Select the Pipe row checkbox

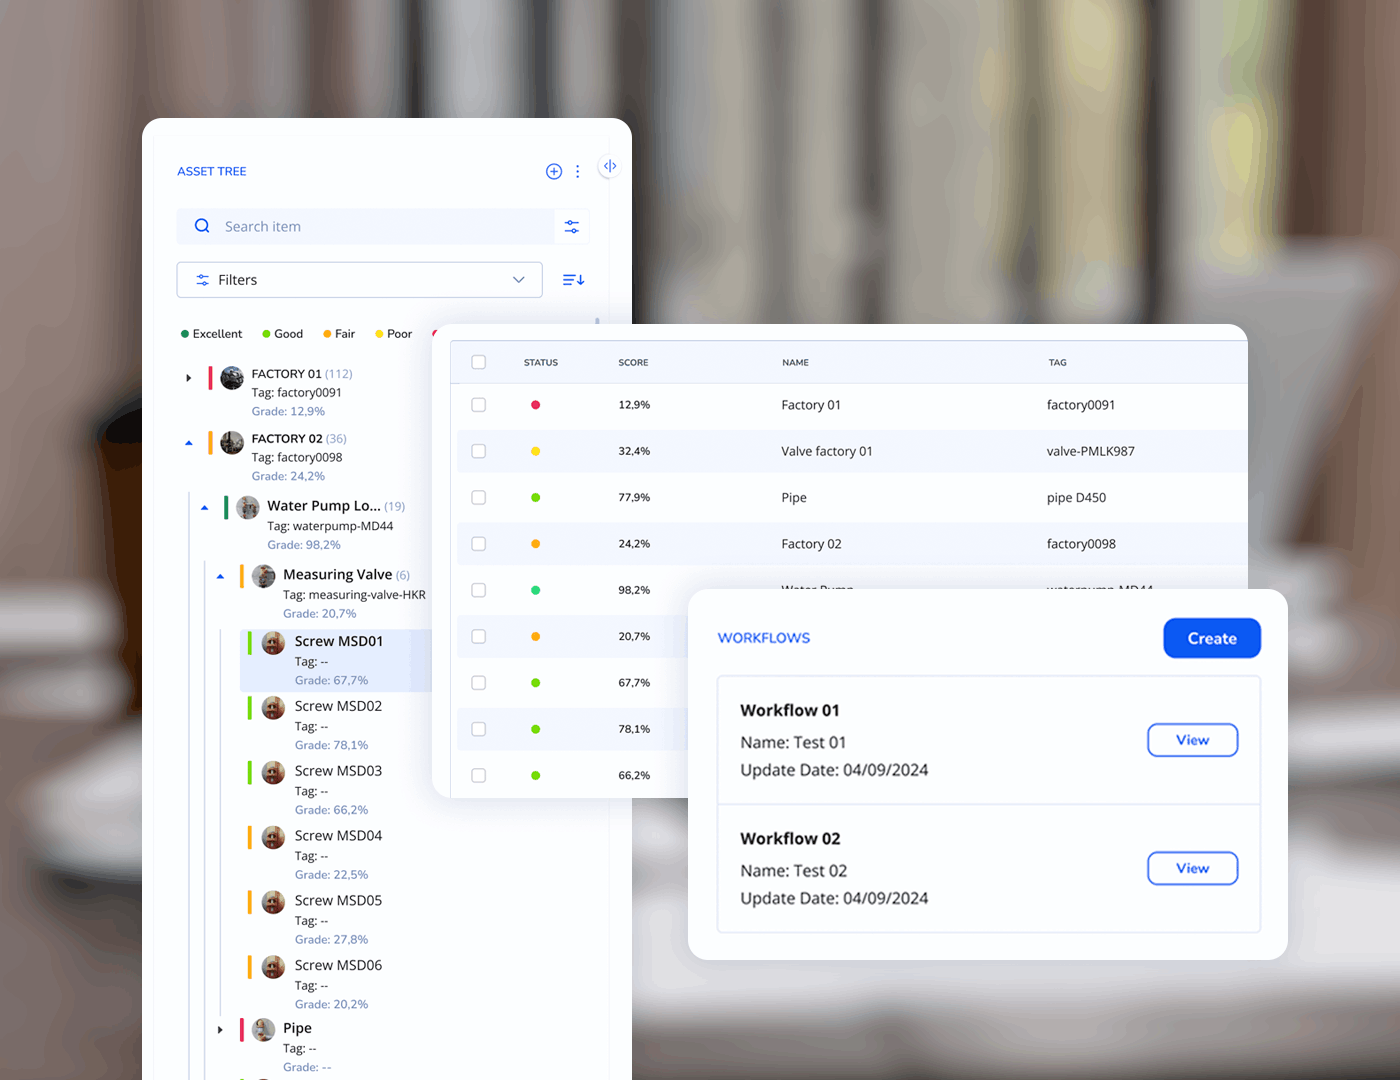pos(478,498)
